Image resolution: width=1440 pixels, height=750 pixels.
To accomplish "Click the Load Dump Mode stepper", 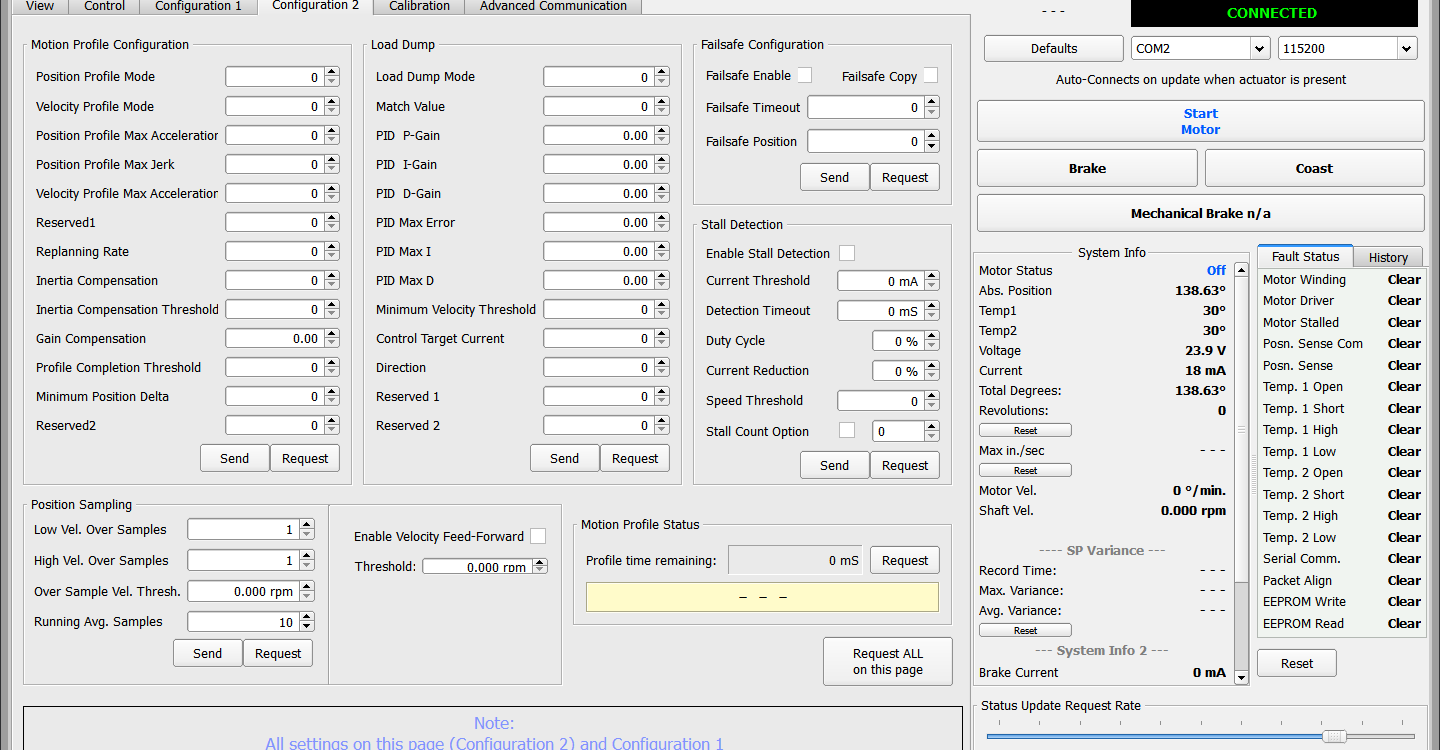I will 661,77.
